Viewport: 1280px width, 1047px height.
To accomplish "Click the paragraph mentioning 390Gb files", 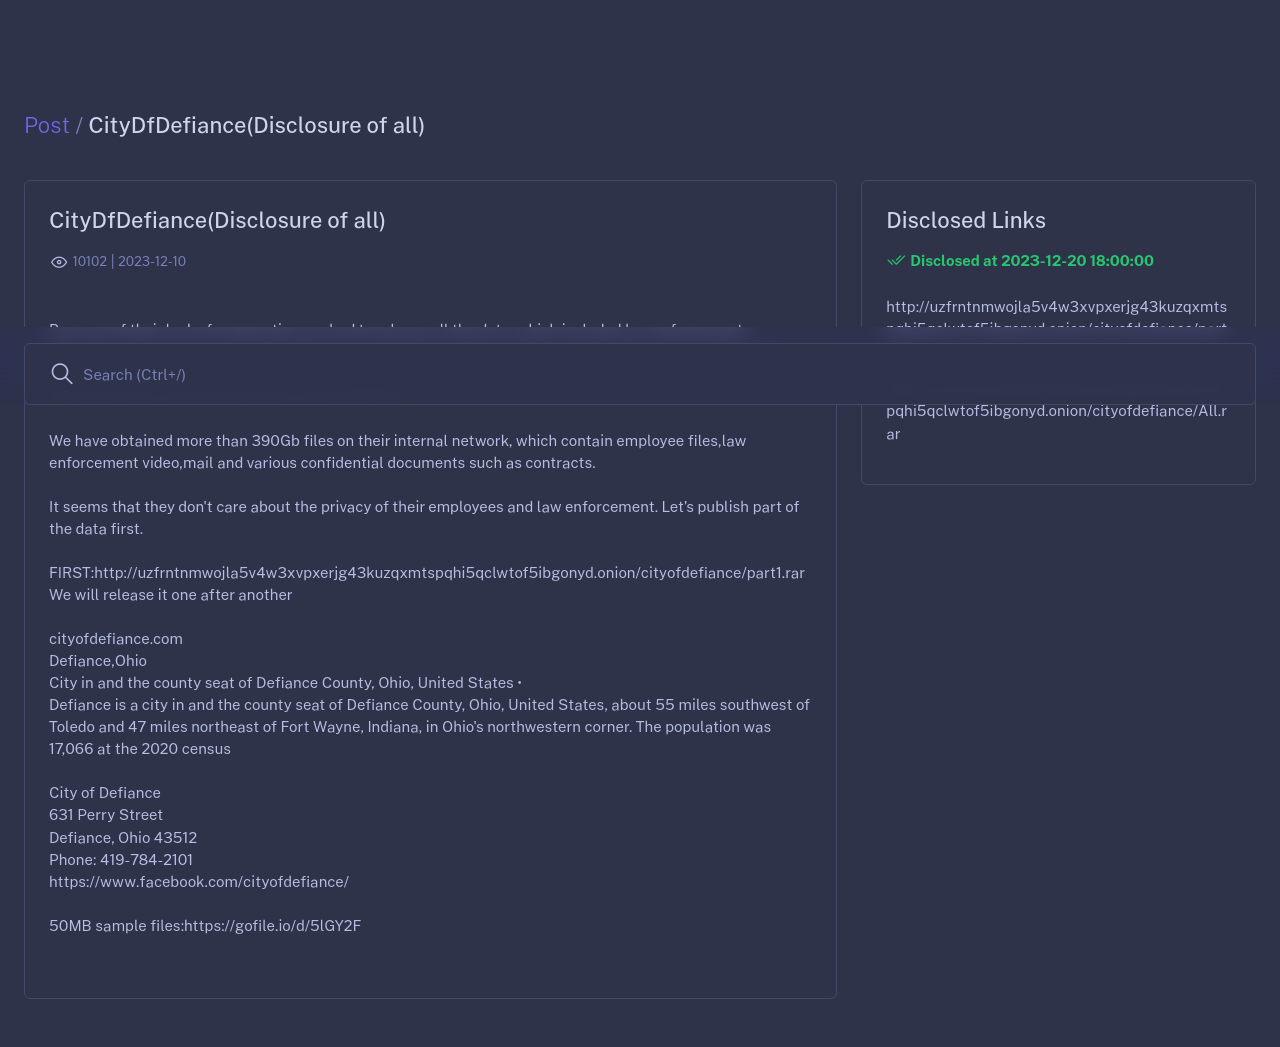I will click(397, 452).
